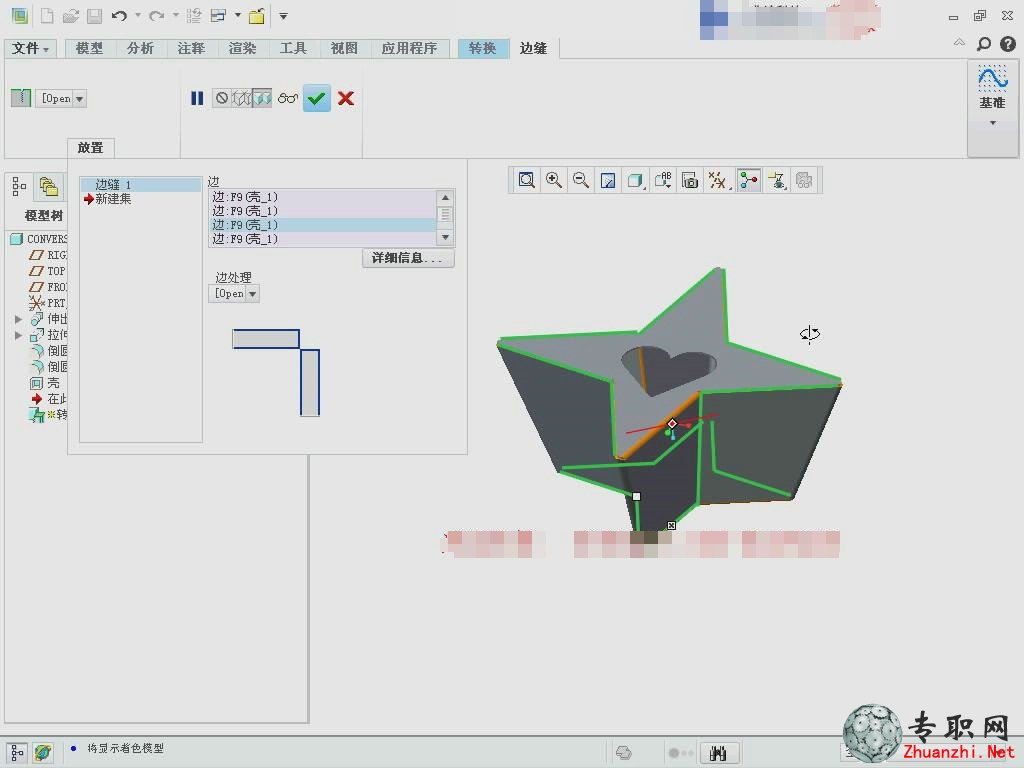Click the 详细信息... details button
This screenshot has width=1024, height=768.
408,258
